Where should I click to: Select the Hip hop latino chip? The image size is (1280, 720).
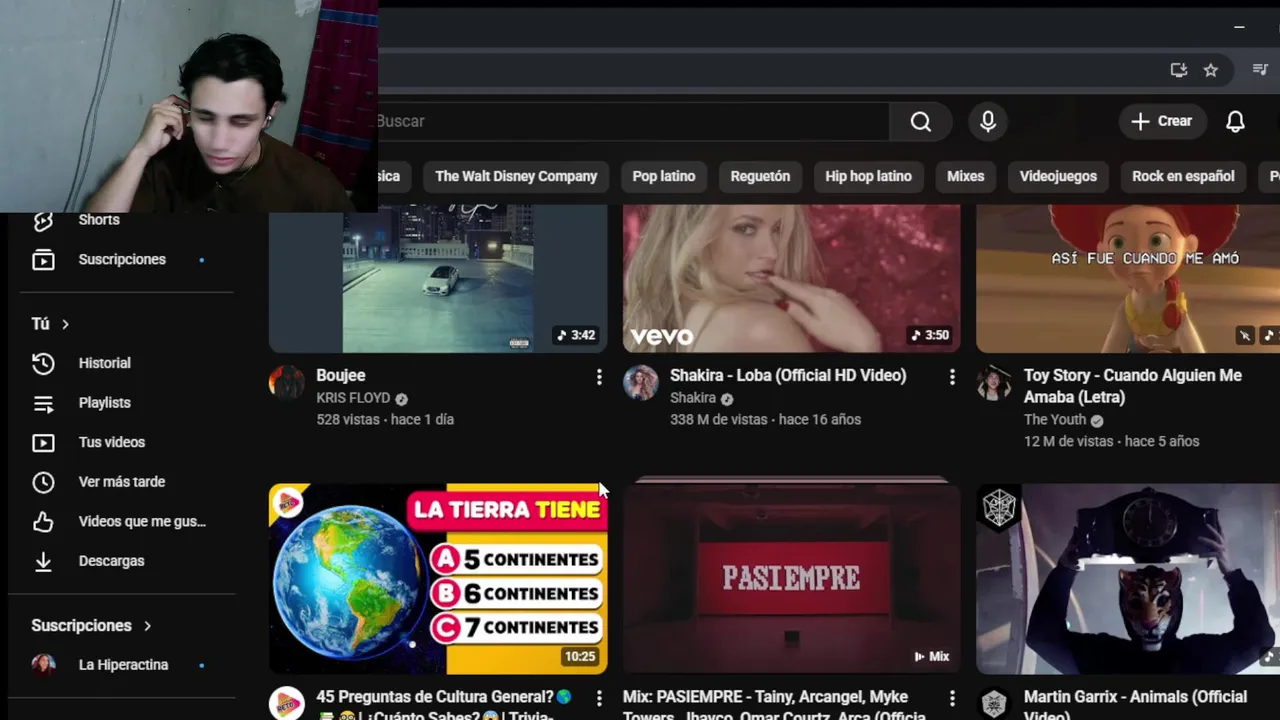click(x=868, y=176)
